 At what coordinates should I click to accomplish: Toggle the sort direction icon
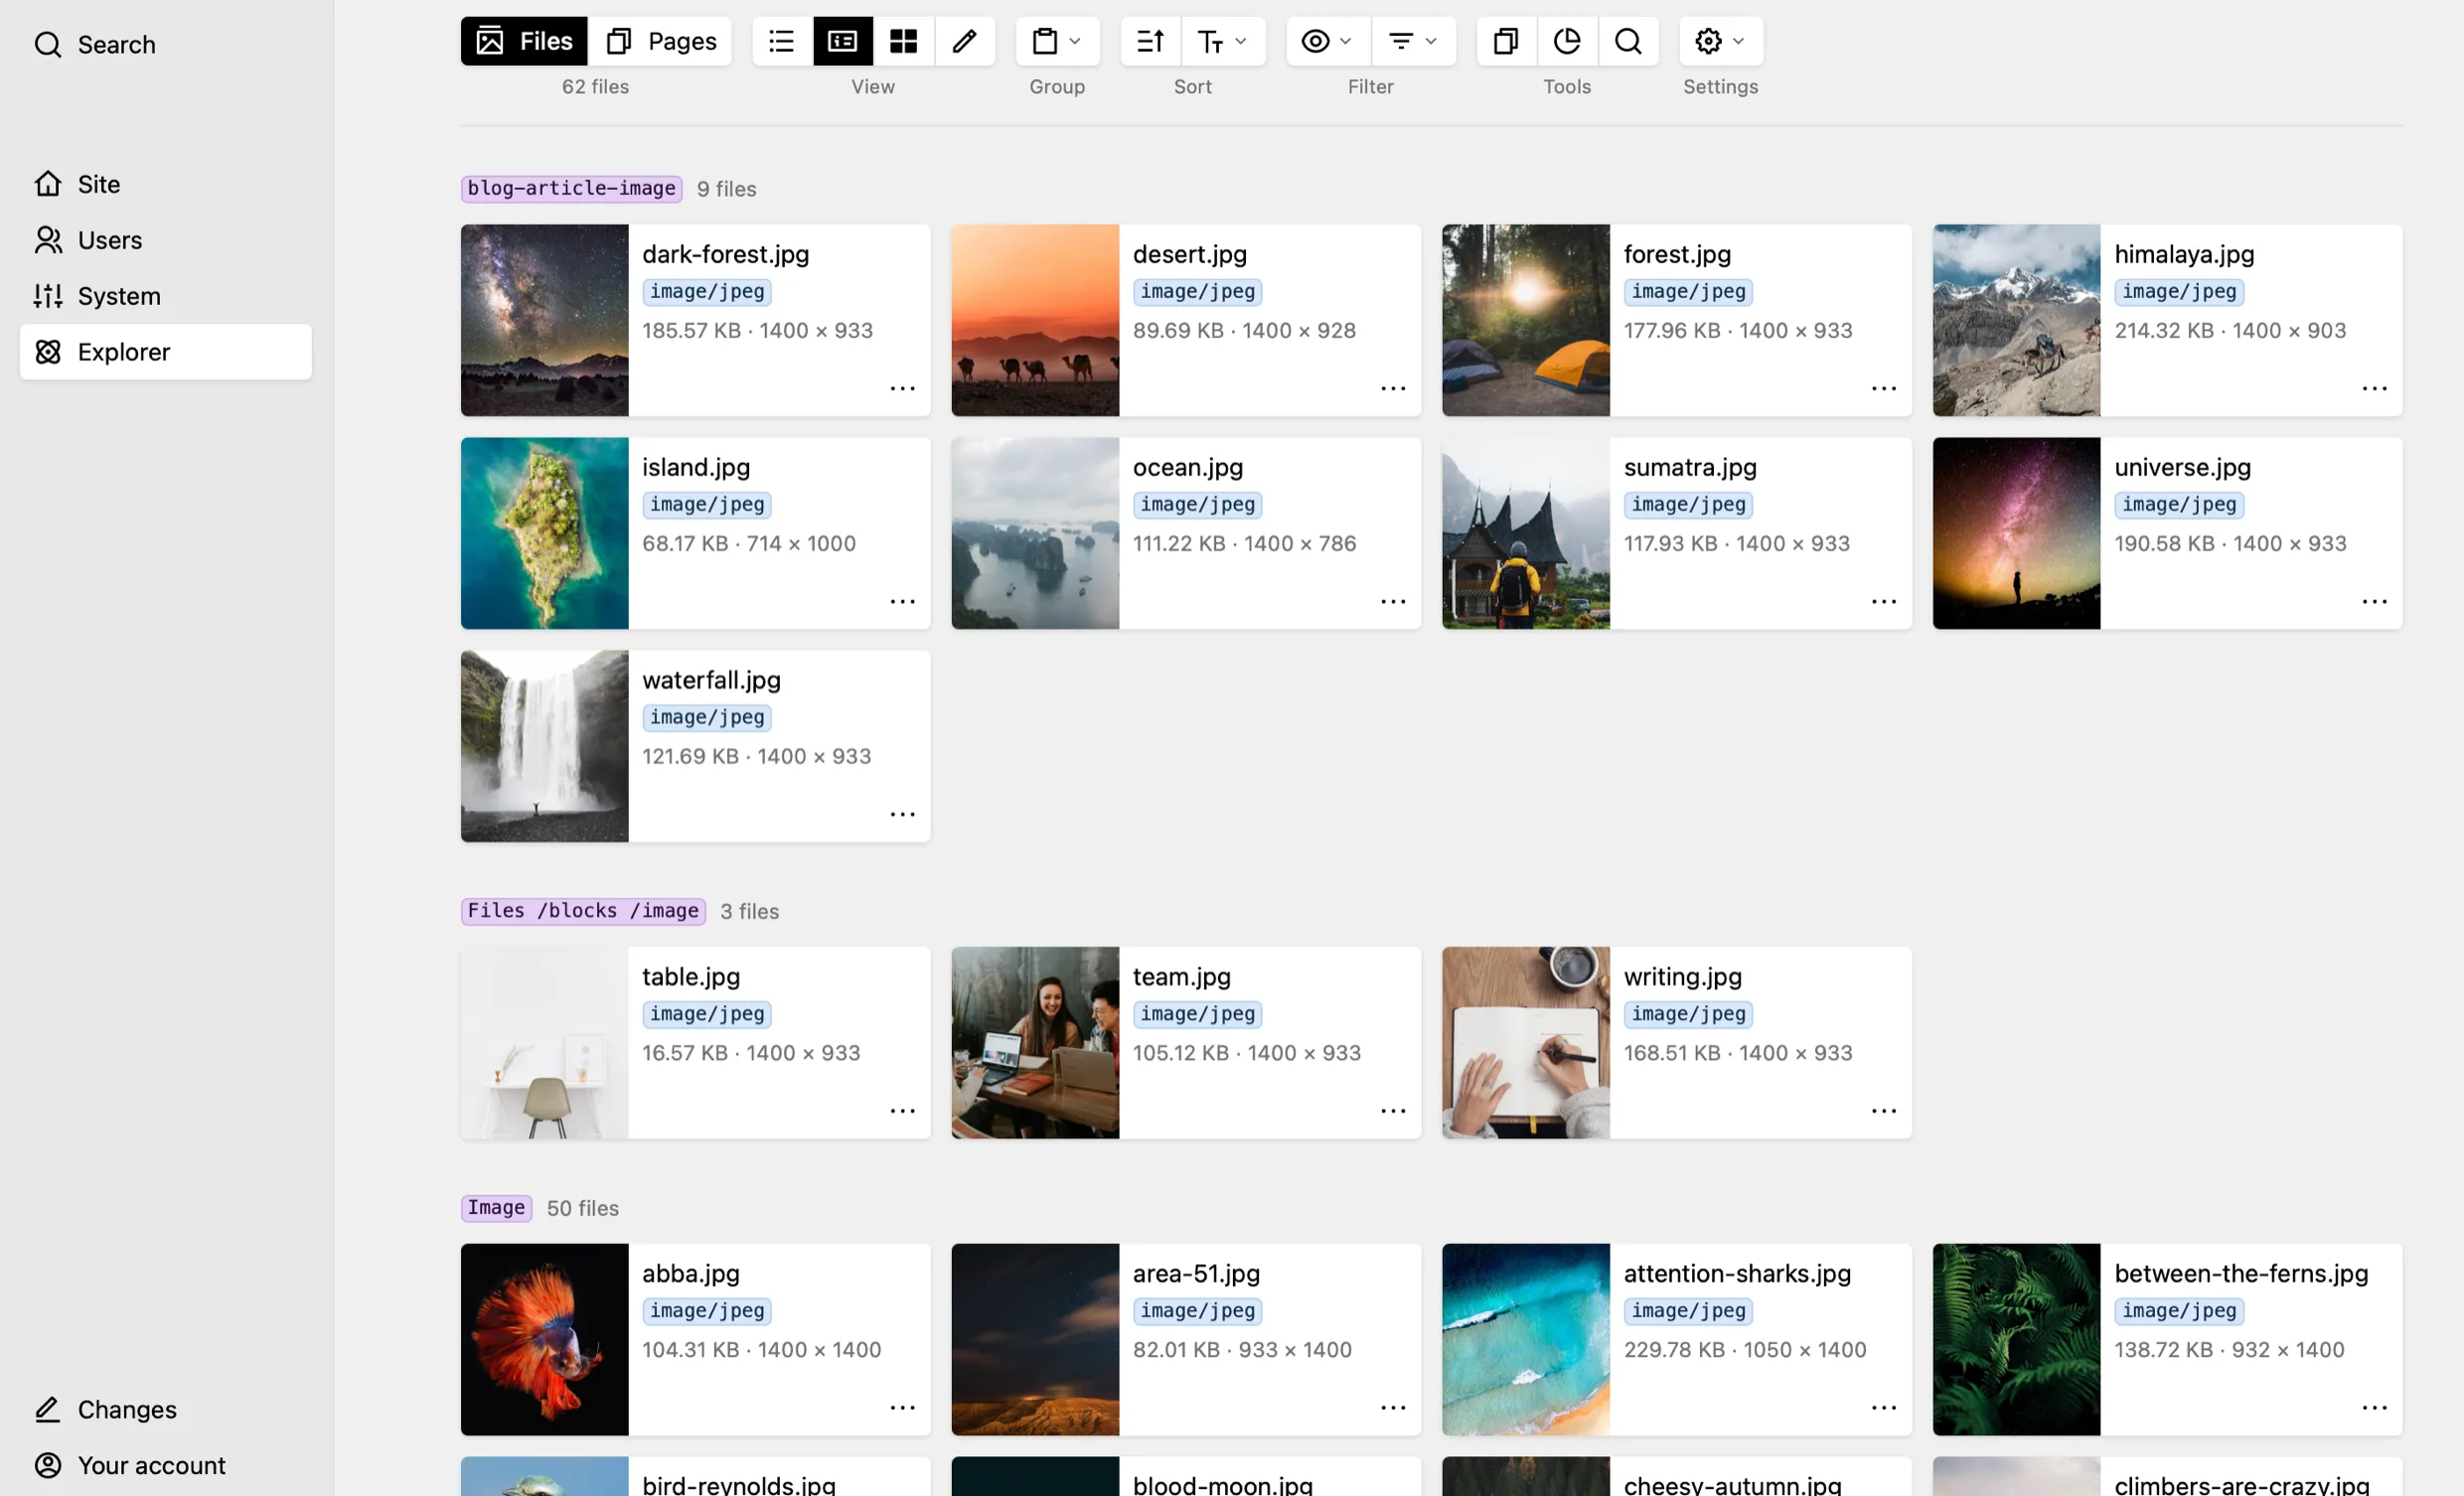1150,41
